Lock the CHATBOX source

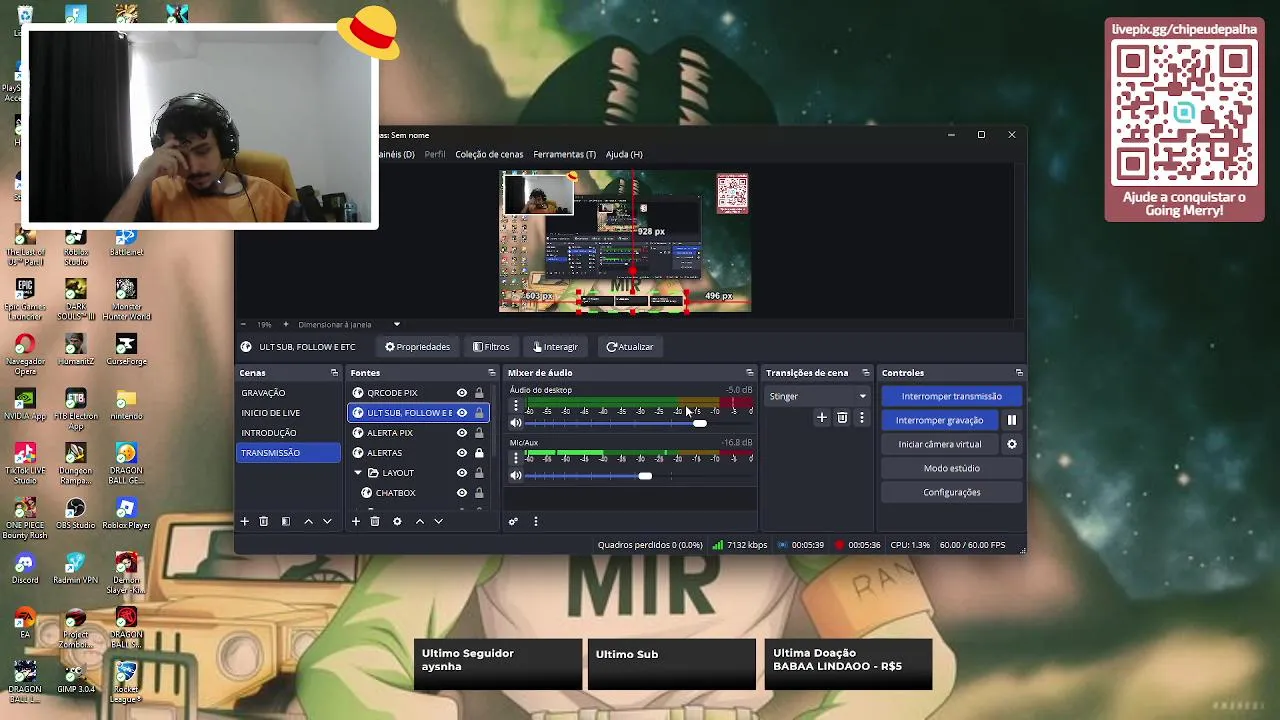pyautogui.click(x=479, y=493)
